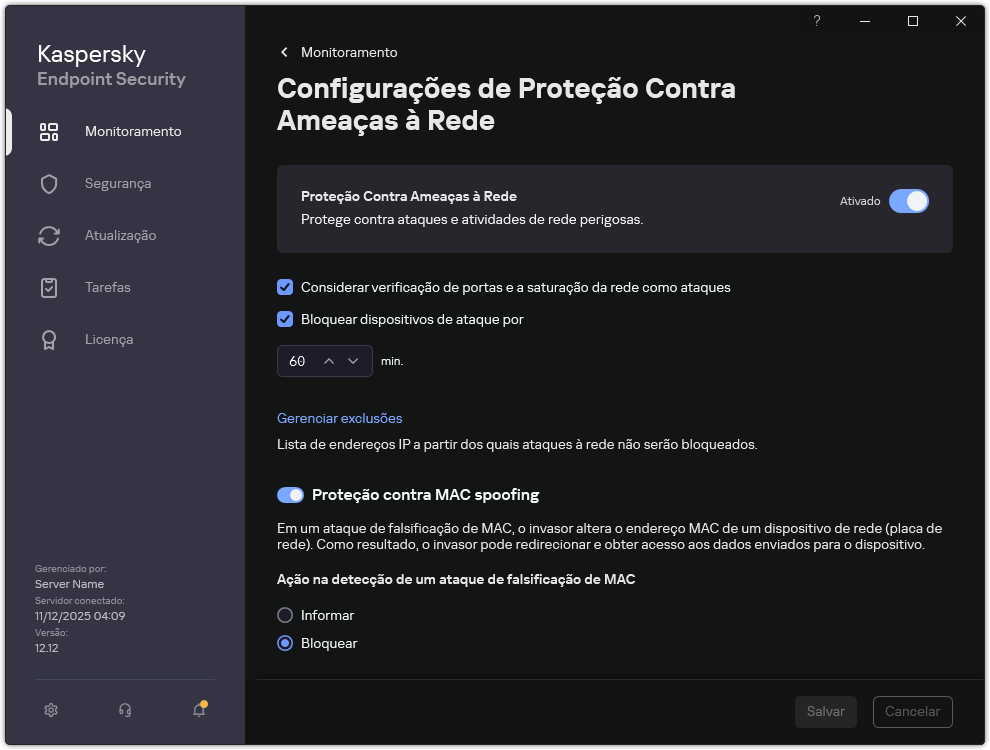The width and height of the screenshot is (990, 750).
Task: Open the Tarefas clipboard icon
Action: pos(49,287)
